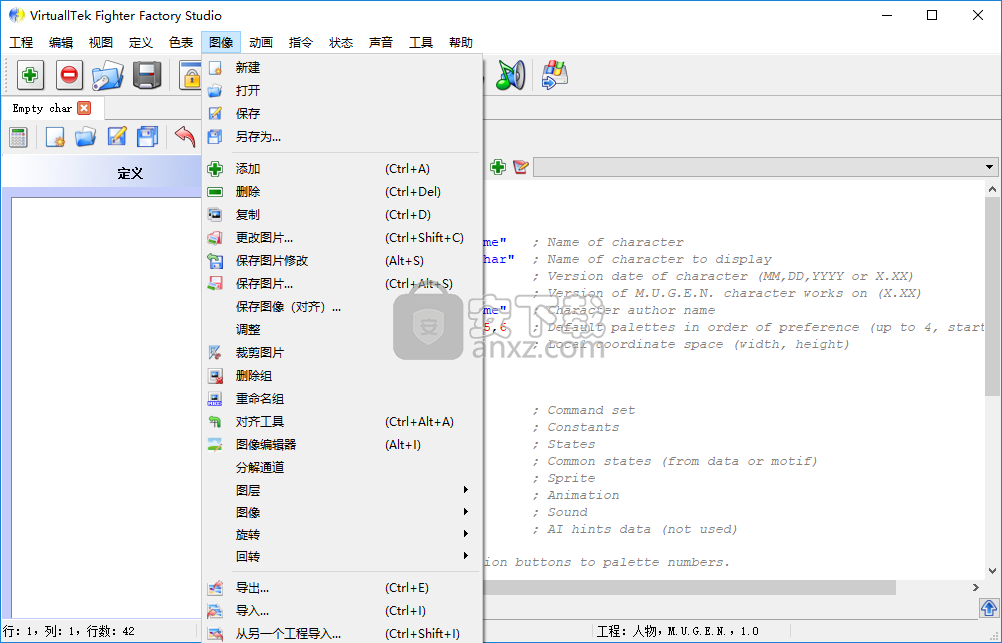Open the 工具 menu

420,43
